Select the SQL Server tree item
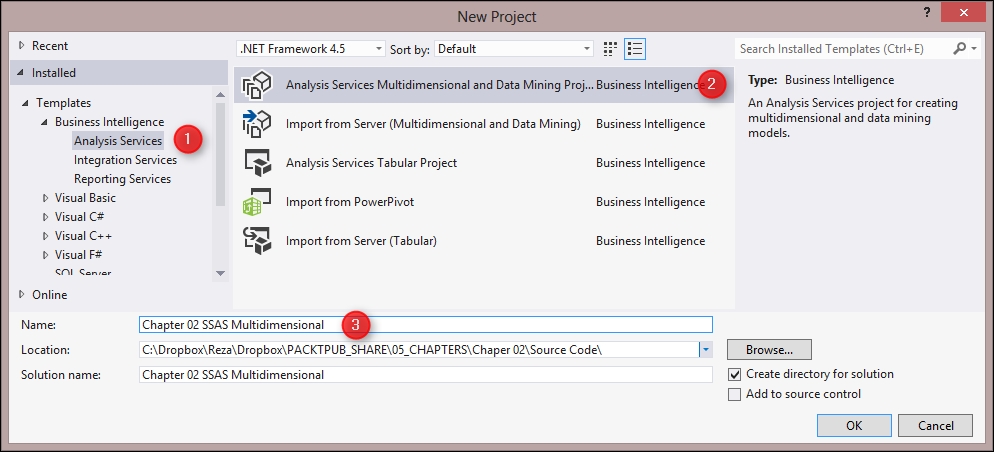Screen dimensions: 994x452 point(83,273)
